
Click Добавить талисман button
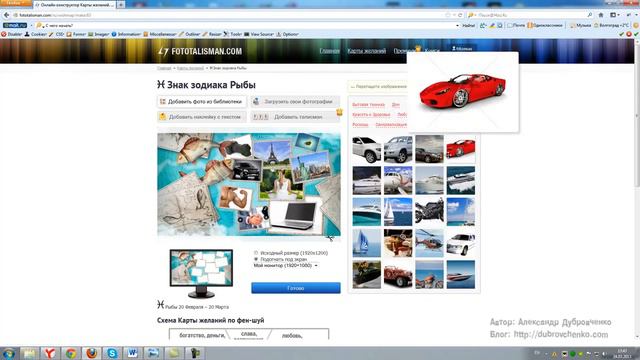(x=296, y=117)
